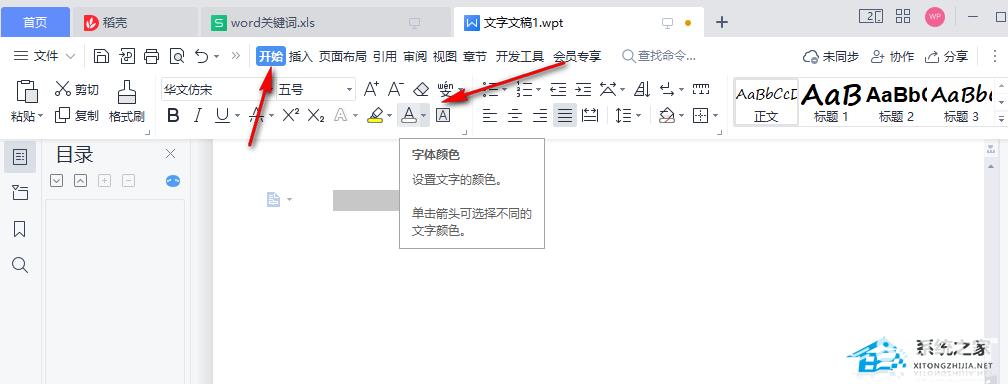
Task: Click the sidebar magnifier search icon
Action: 20,265
